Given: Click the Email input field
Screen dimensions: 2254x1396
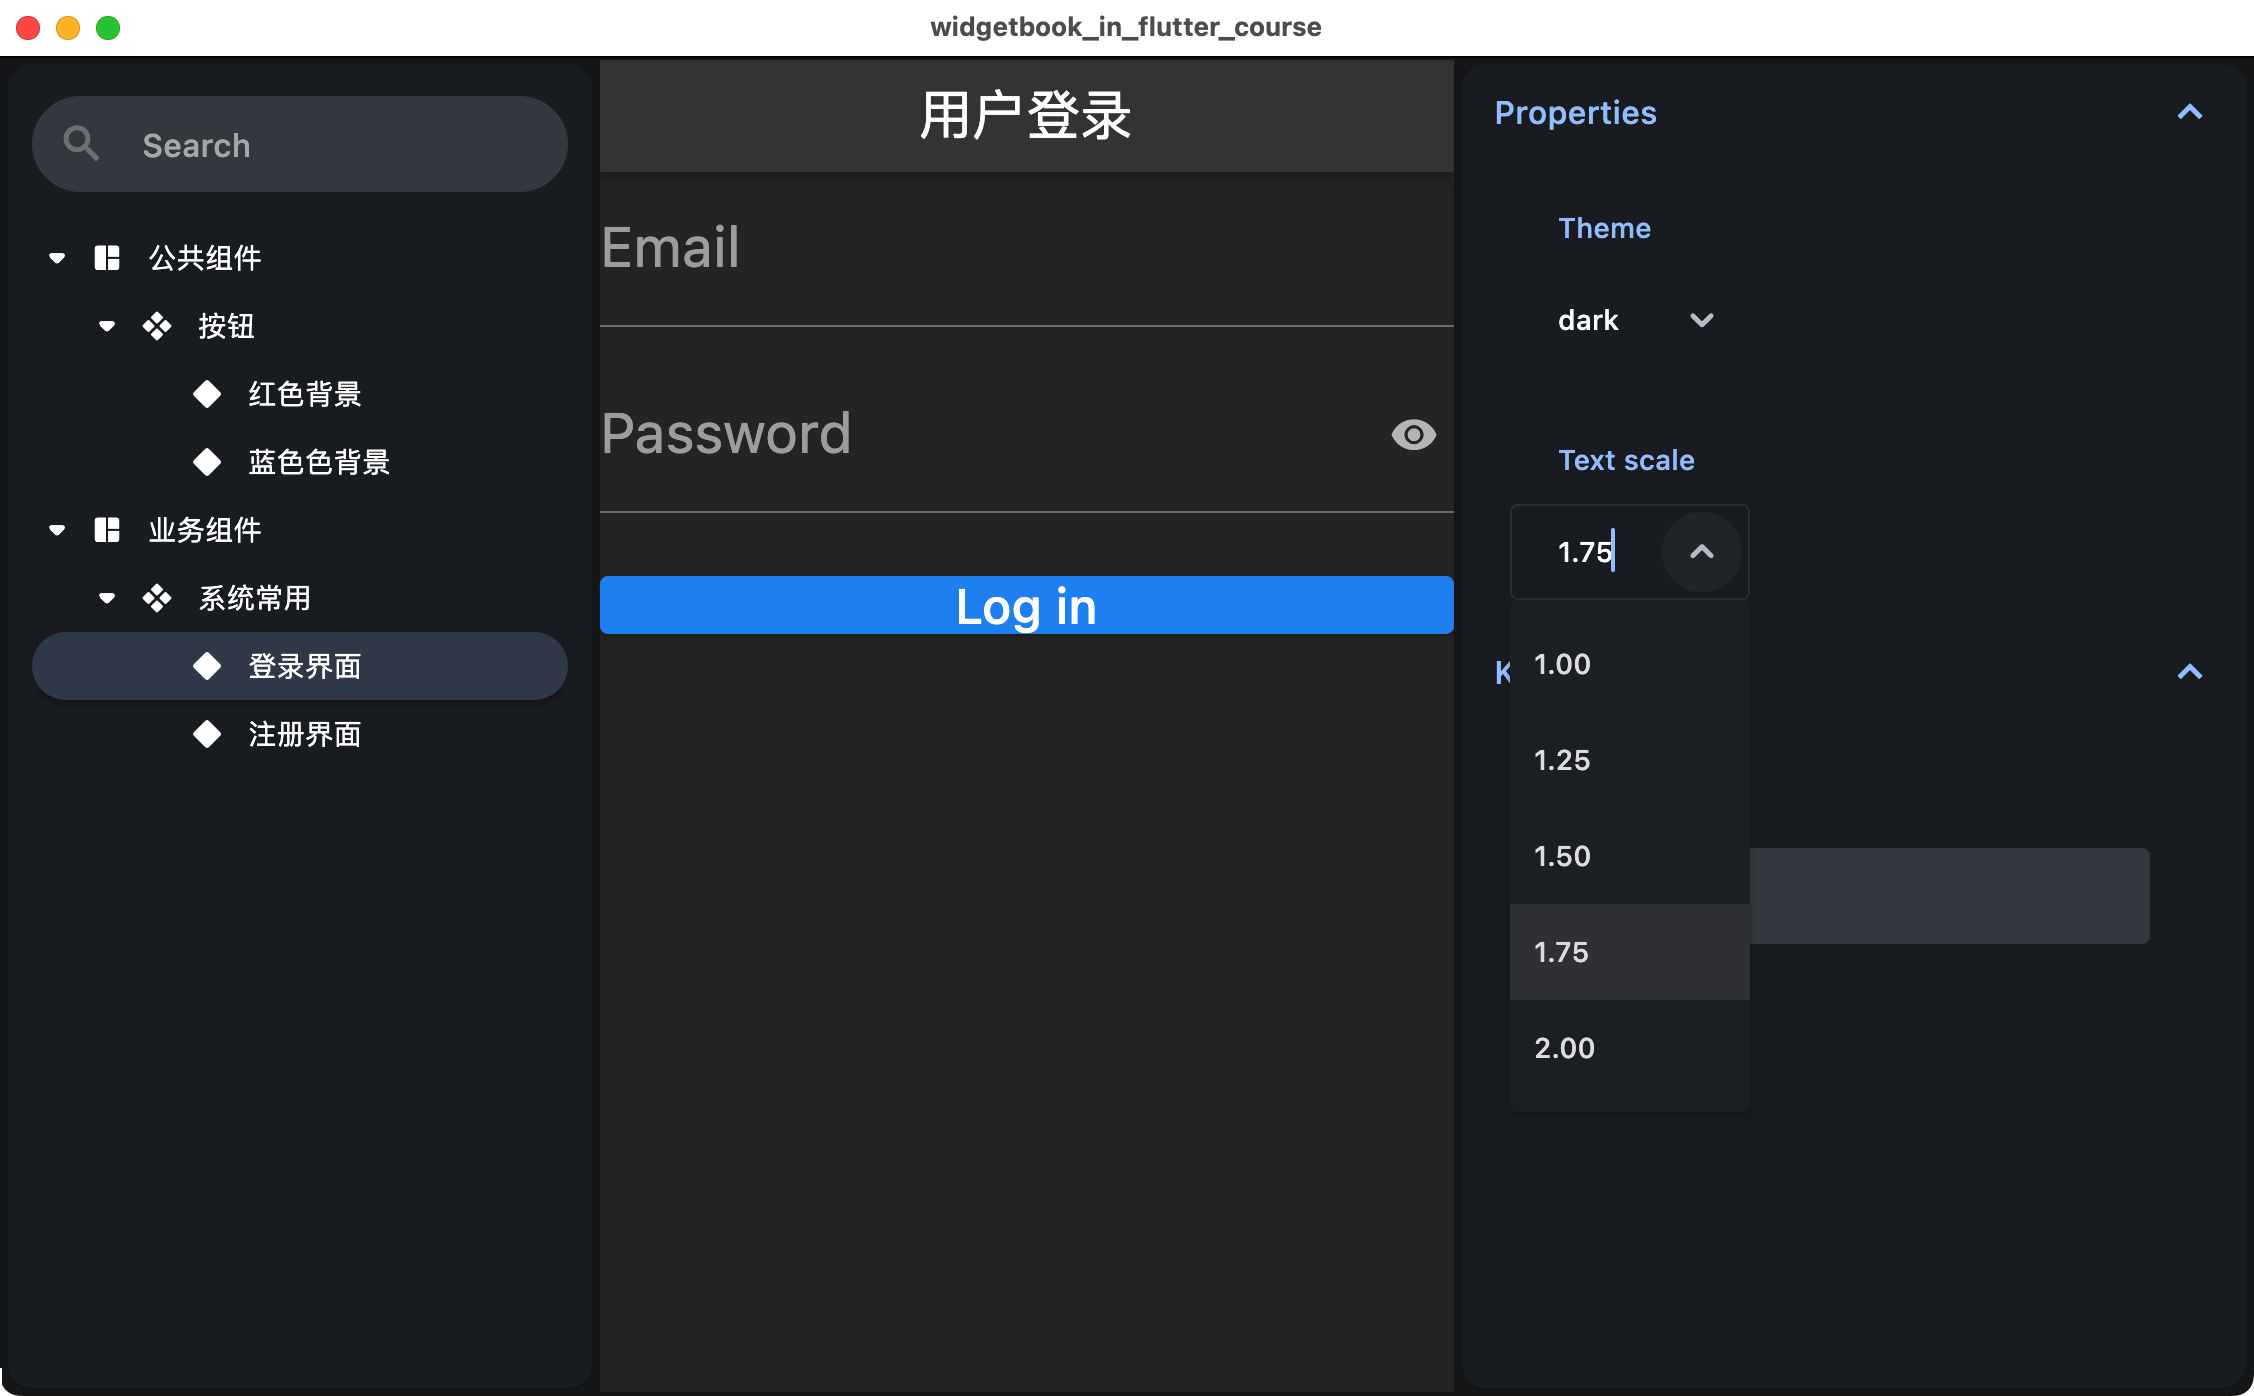Looking at the screenshot, I should (x=1027, y=250).
